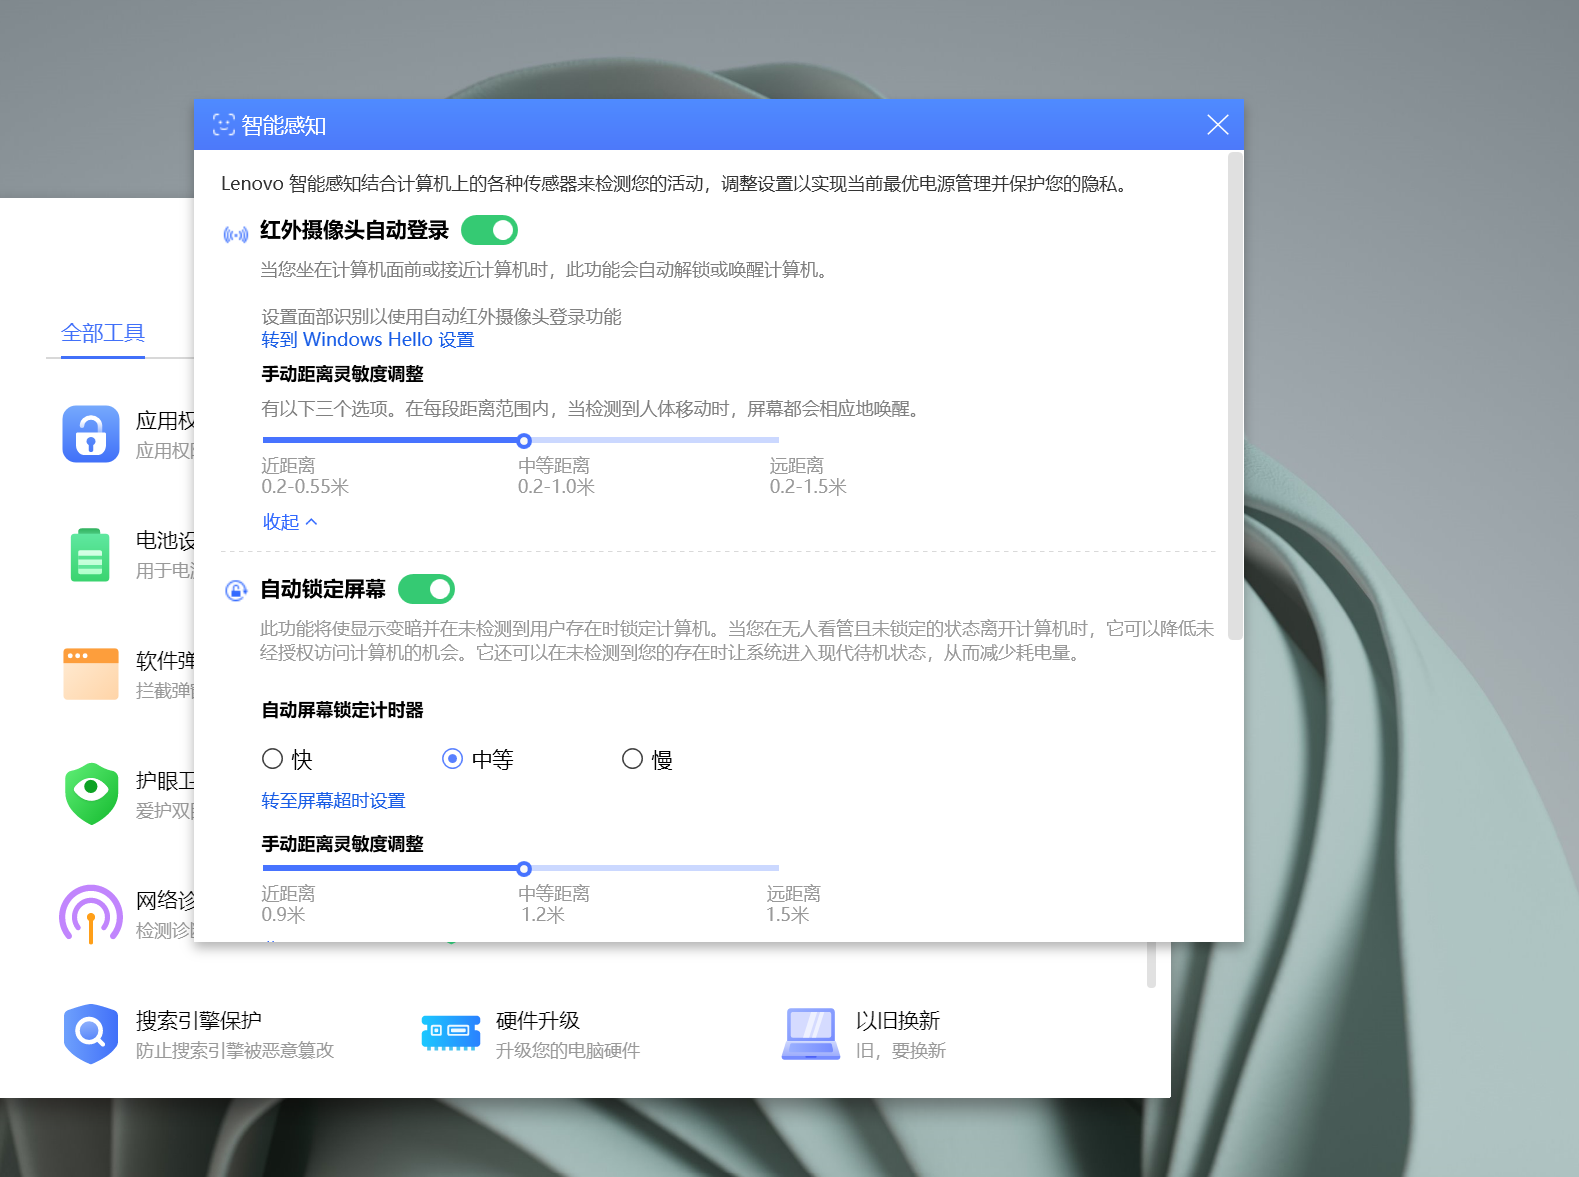Switch to the 全部工具 tab
This screenshot has height=1177, width=1579.
click(103, 333)
